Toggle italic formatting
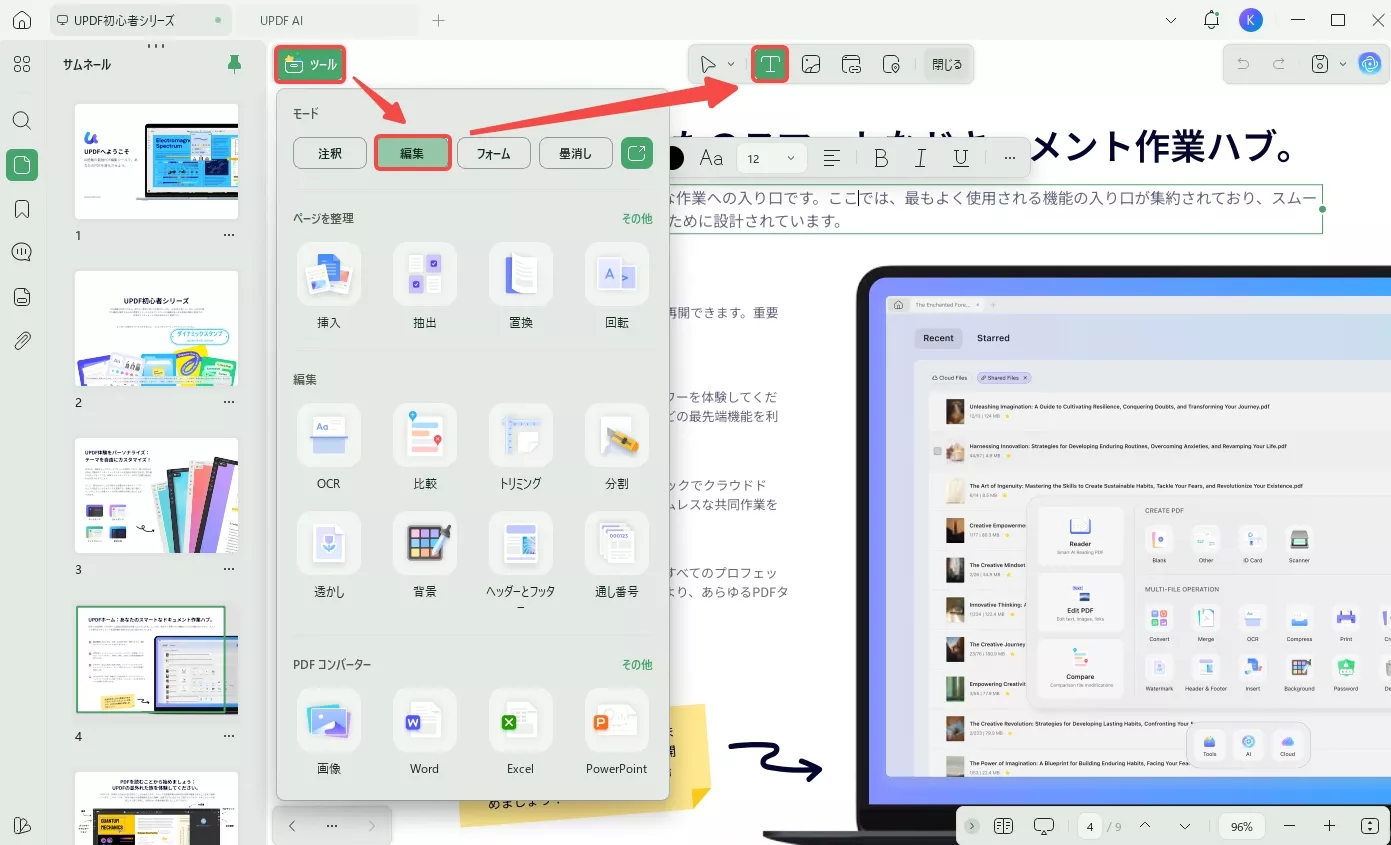The image size is (1391, 845). [x=921, y=157]
